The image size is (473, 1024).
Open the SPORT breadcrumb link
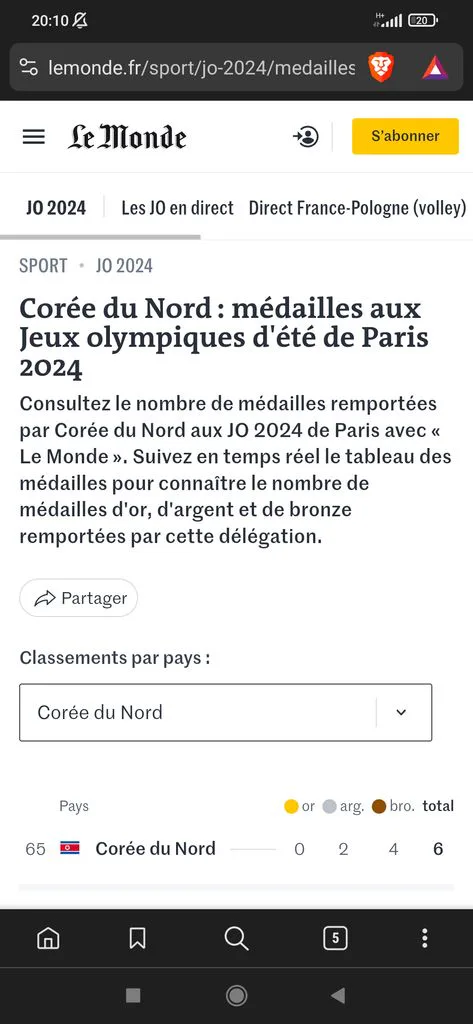click(43, 266)
